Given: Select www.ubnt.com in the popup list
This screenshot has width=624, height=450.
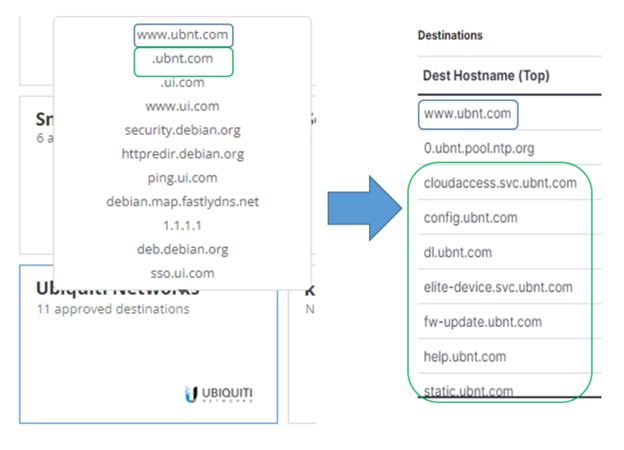Looking at the screenshot, I should pyautogui.click(x=183, y=35).
